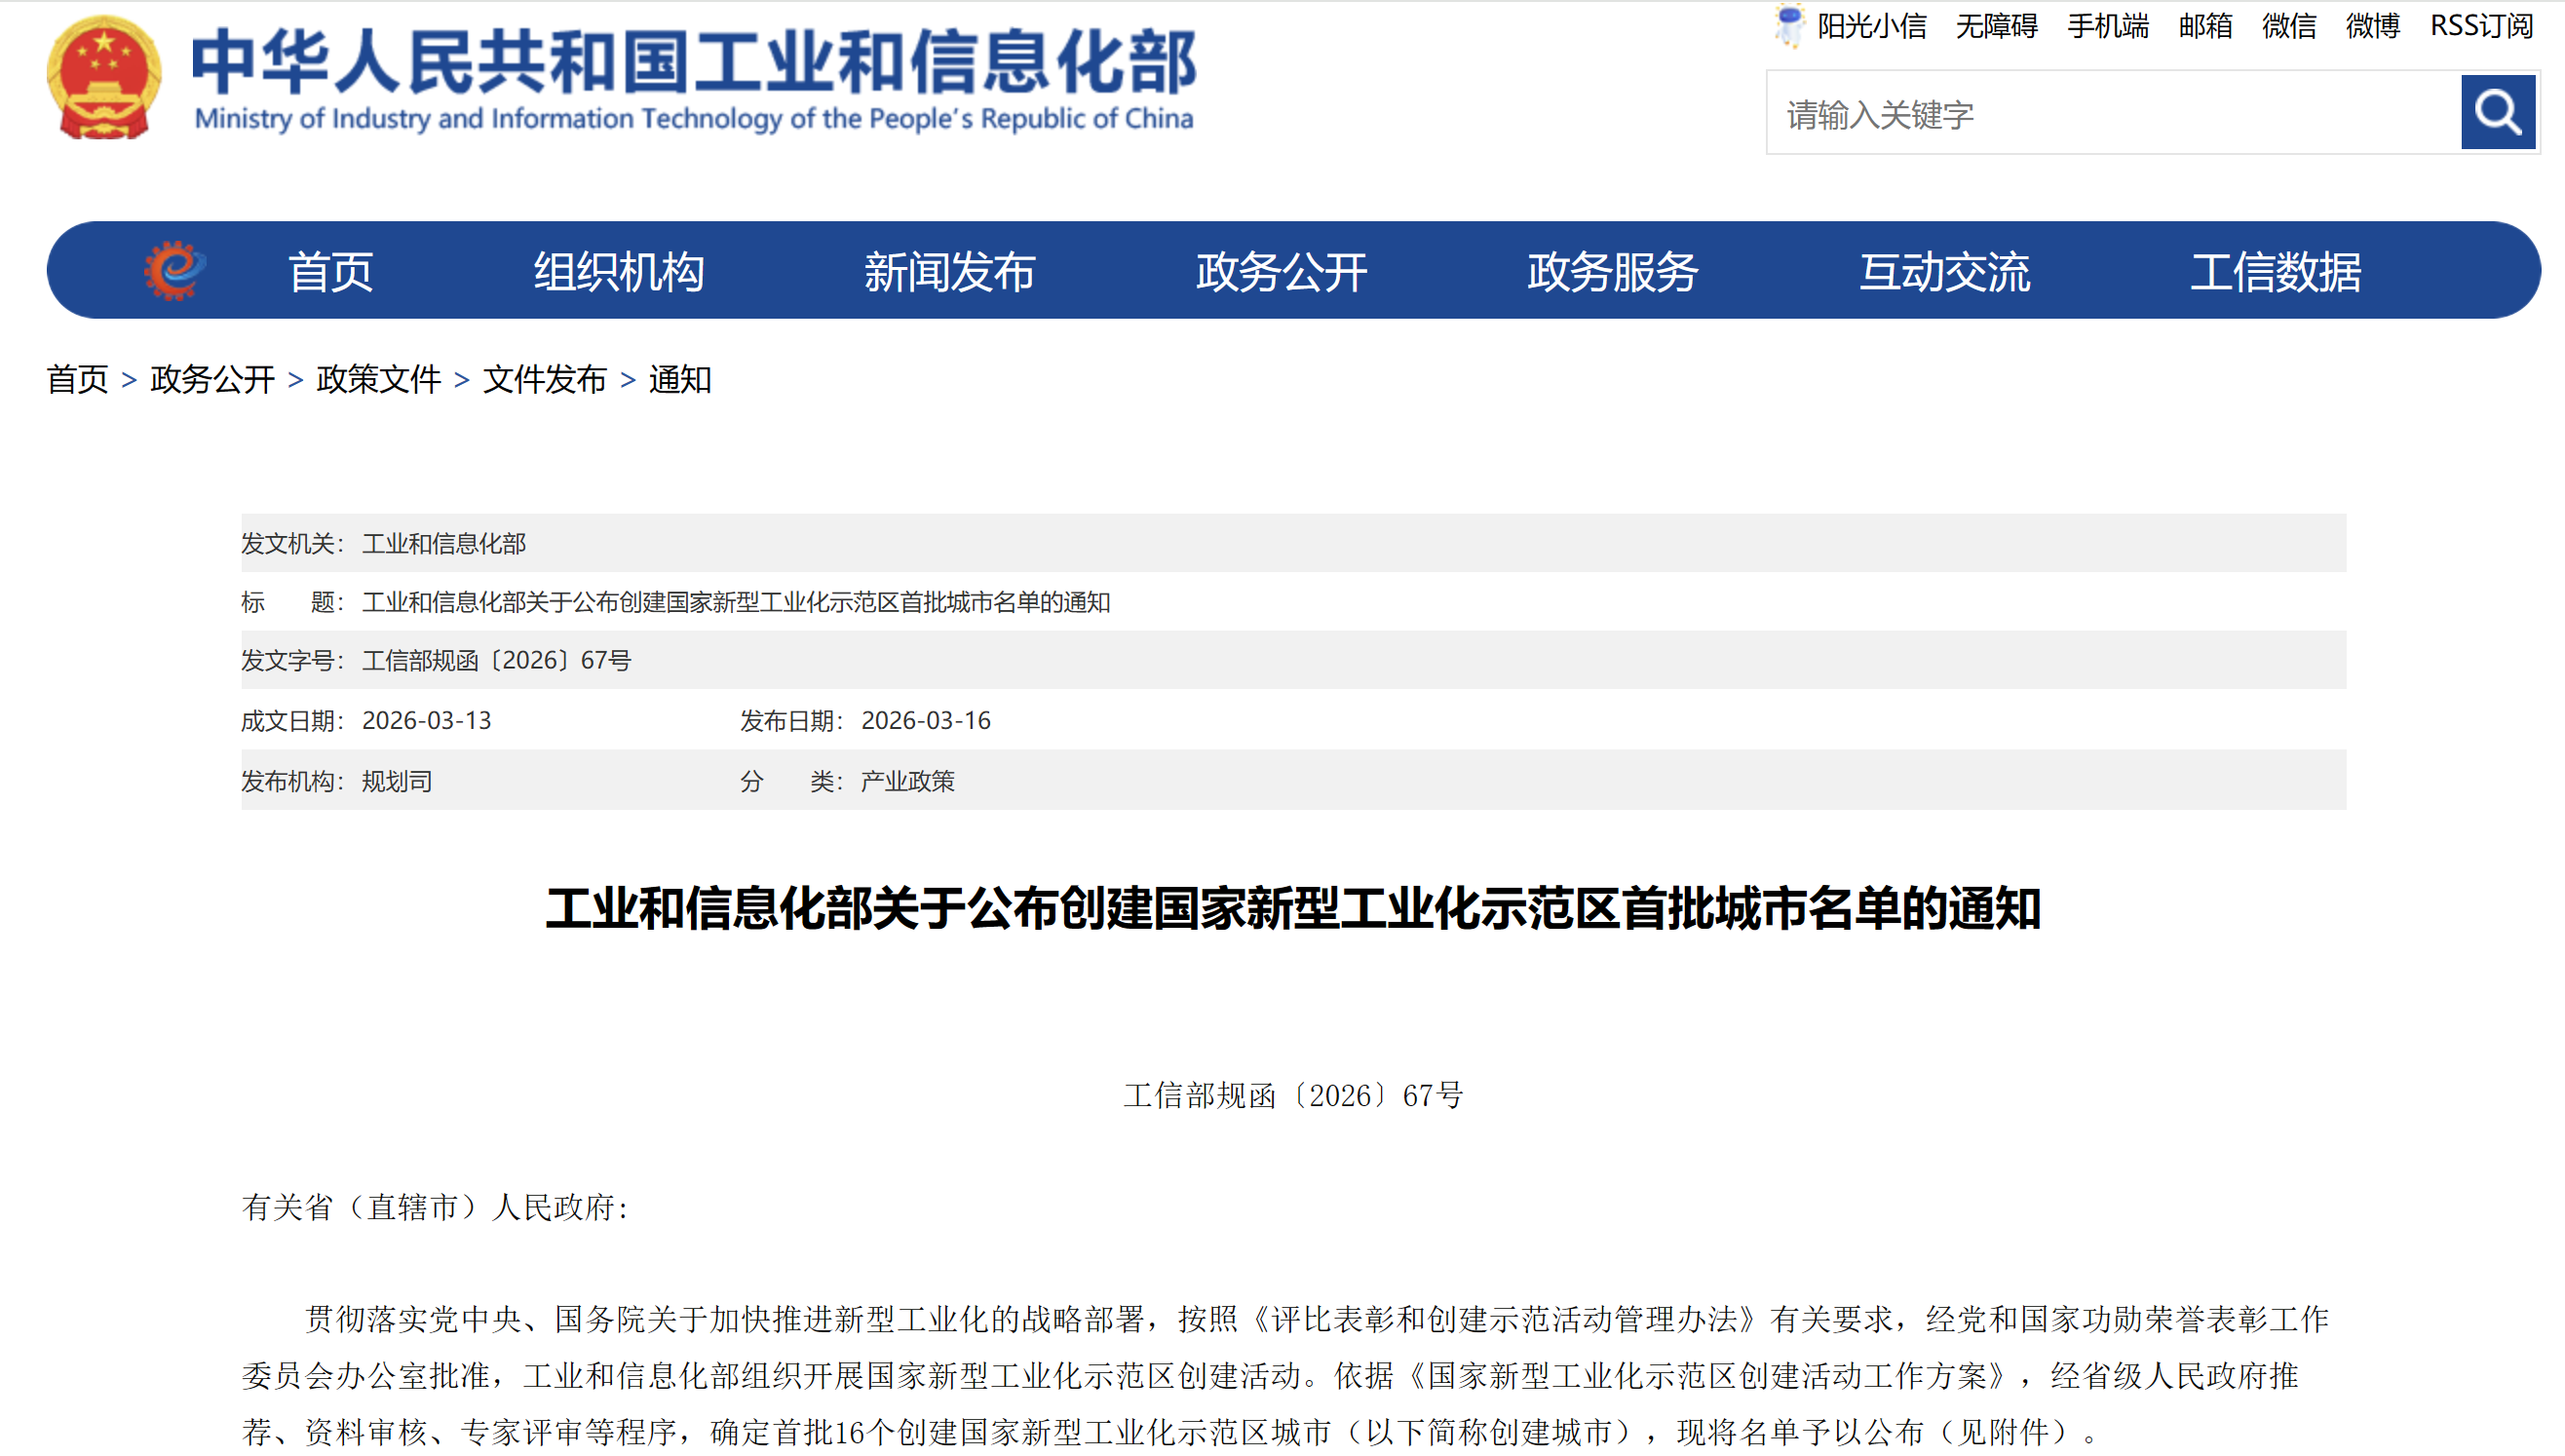The height and width of the screenshot is (1456, 2565).
Task: Click the 微博 link
Action: pyautogui.click(x=2373, y=26)
